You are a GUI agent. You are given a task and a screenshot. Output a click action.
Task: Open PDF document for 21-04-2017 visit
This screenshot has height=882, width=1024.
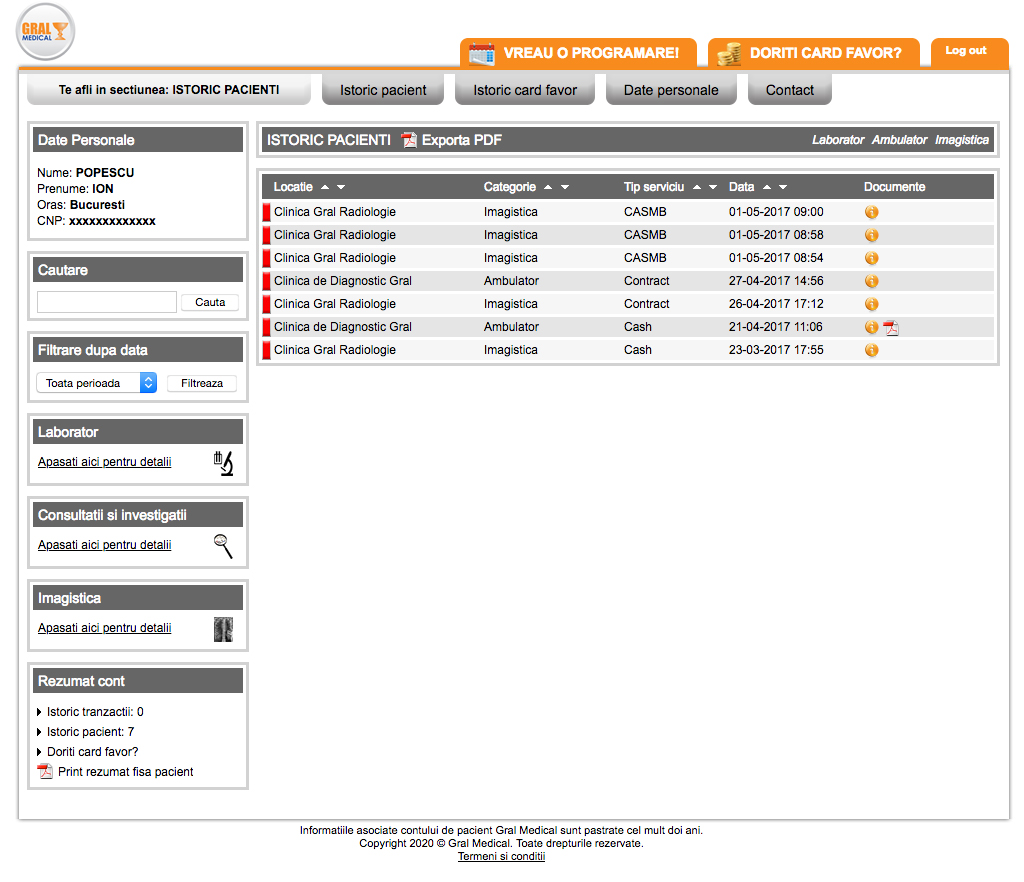(x=891, y=328)
